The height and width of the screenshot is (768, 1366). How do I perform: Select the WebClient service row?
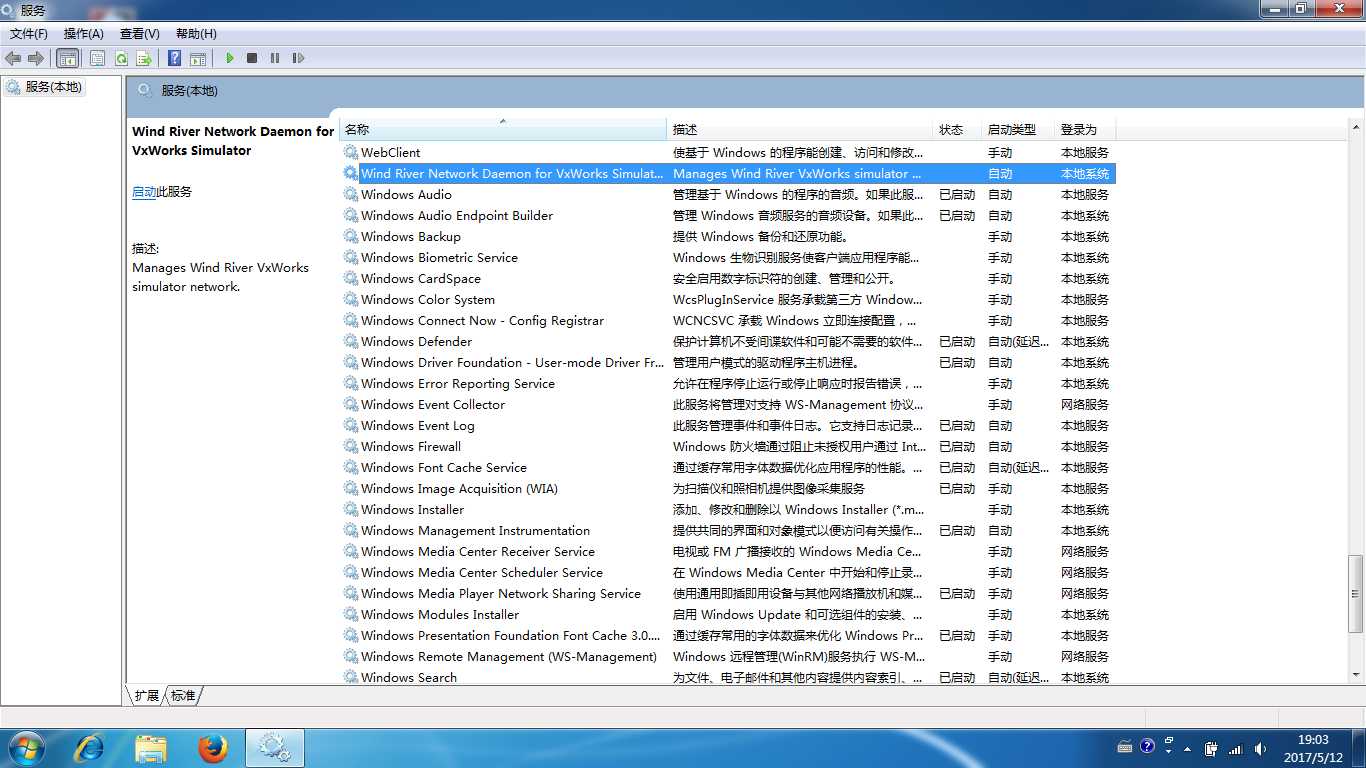click(x=727, y=153)
